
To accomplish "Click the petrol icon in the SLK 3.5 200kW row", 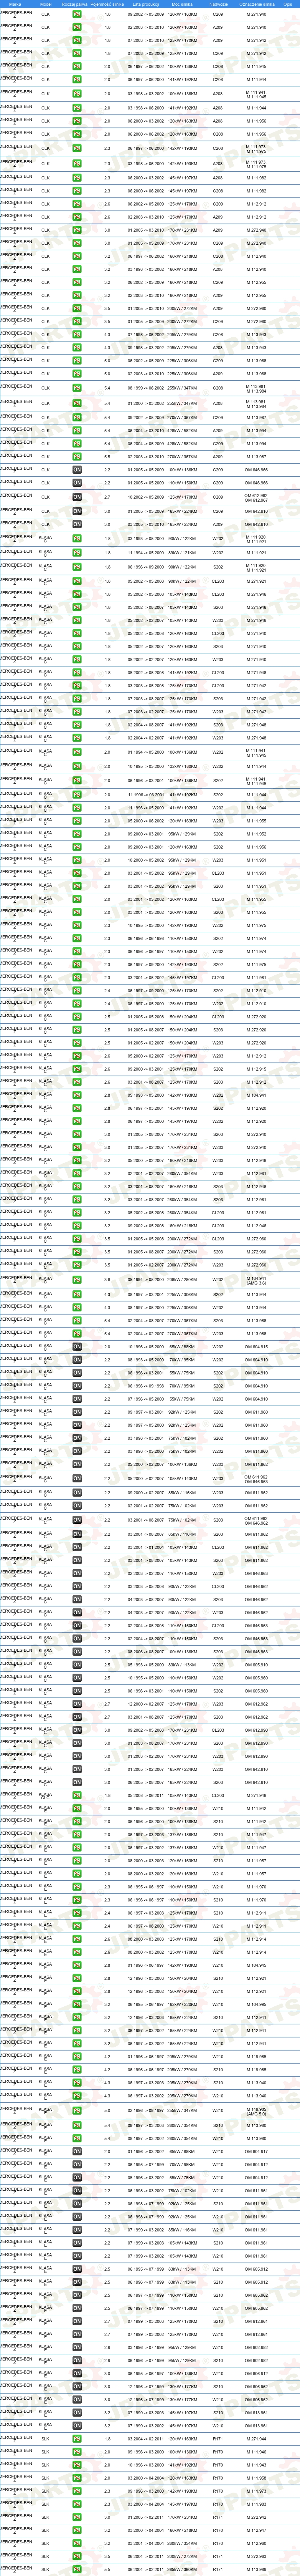I will (x=77, y=2556).
